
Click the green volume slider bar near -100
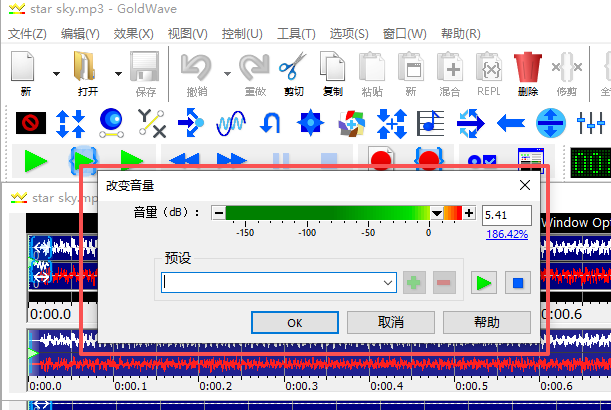307,213
